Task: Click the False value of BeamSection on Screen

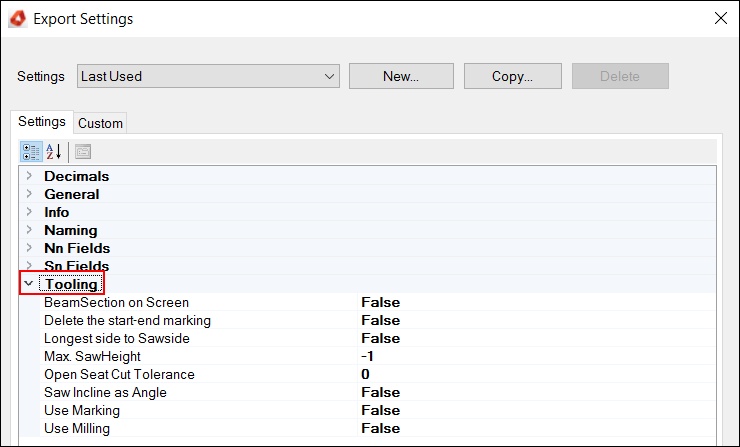Action: tap(380, 302)
